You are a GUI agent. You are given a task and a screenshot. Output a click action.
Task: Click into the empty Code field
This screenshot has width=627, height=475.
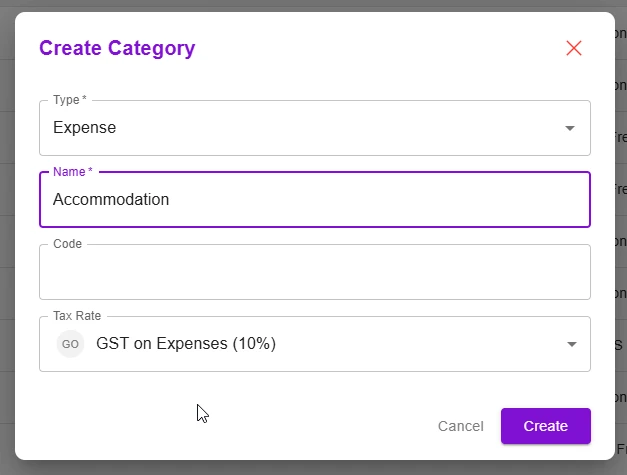314,272
